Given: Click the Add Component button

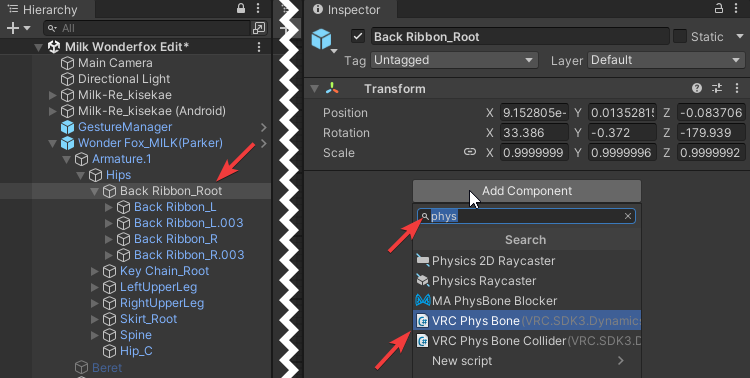Looking at the screenshot, I should (x=527, y=191).
